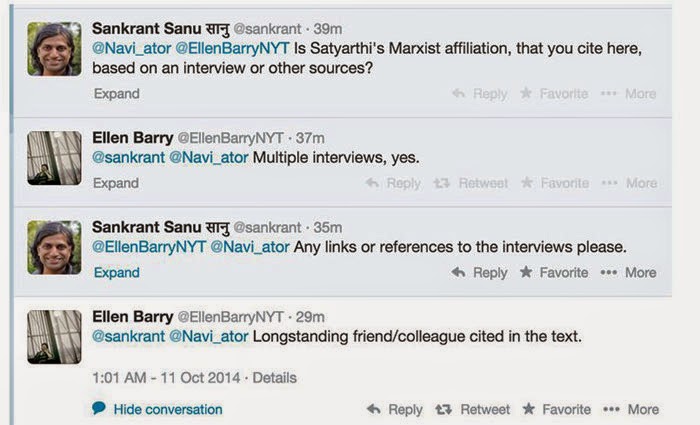Image resolution: width=700 pixels, height=425 pixels.
Task: Open Details link beside the 1:01 AM timestamp
Action: click(274, 378)
